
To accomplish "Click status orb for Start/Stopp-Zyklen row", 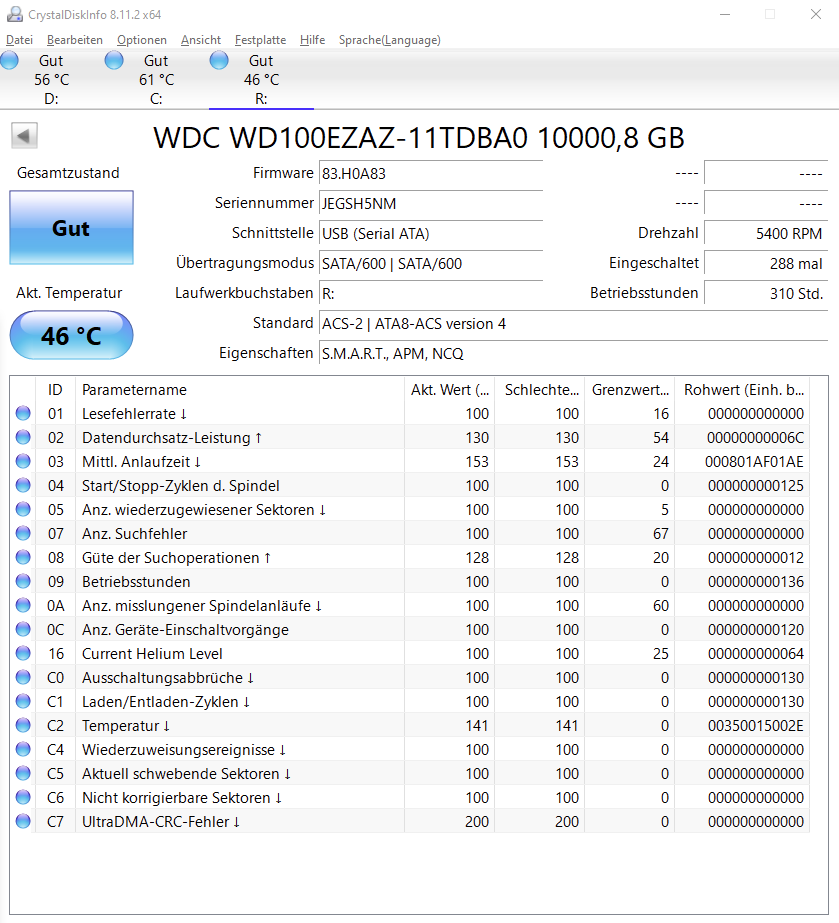I will point(23,486).
